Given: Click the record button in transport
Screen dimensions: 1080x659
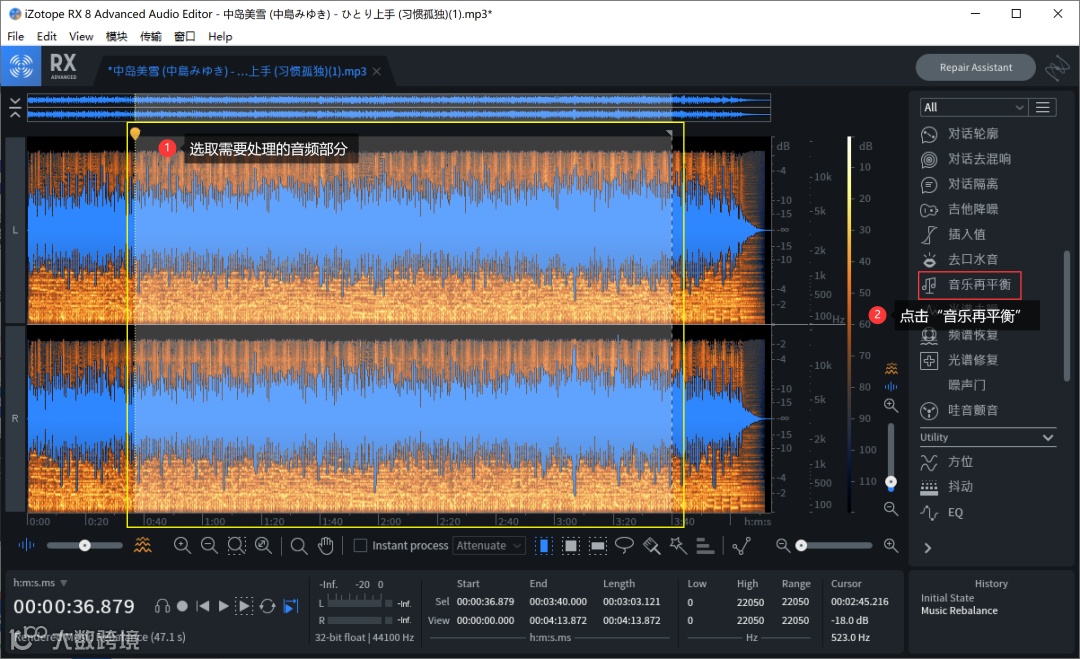Looking at the screenshot, I should click(x=182, y=606).
